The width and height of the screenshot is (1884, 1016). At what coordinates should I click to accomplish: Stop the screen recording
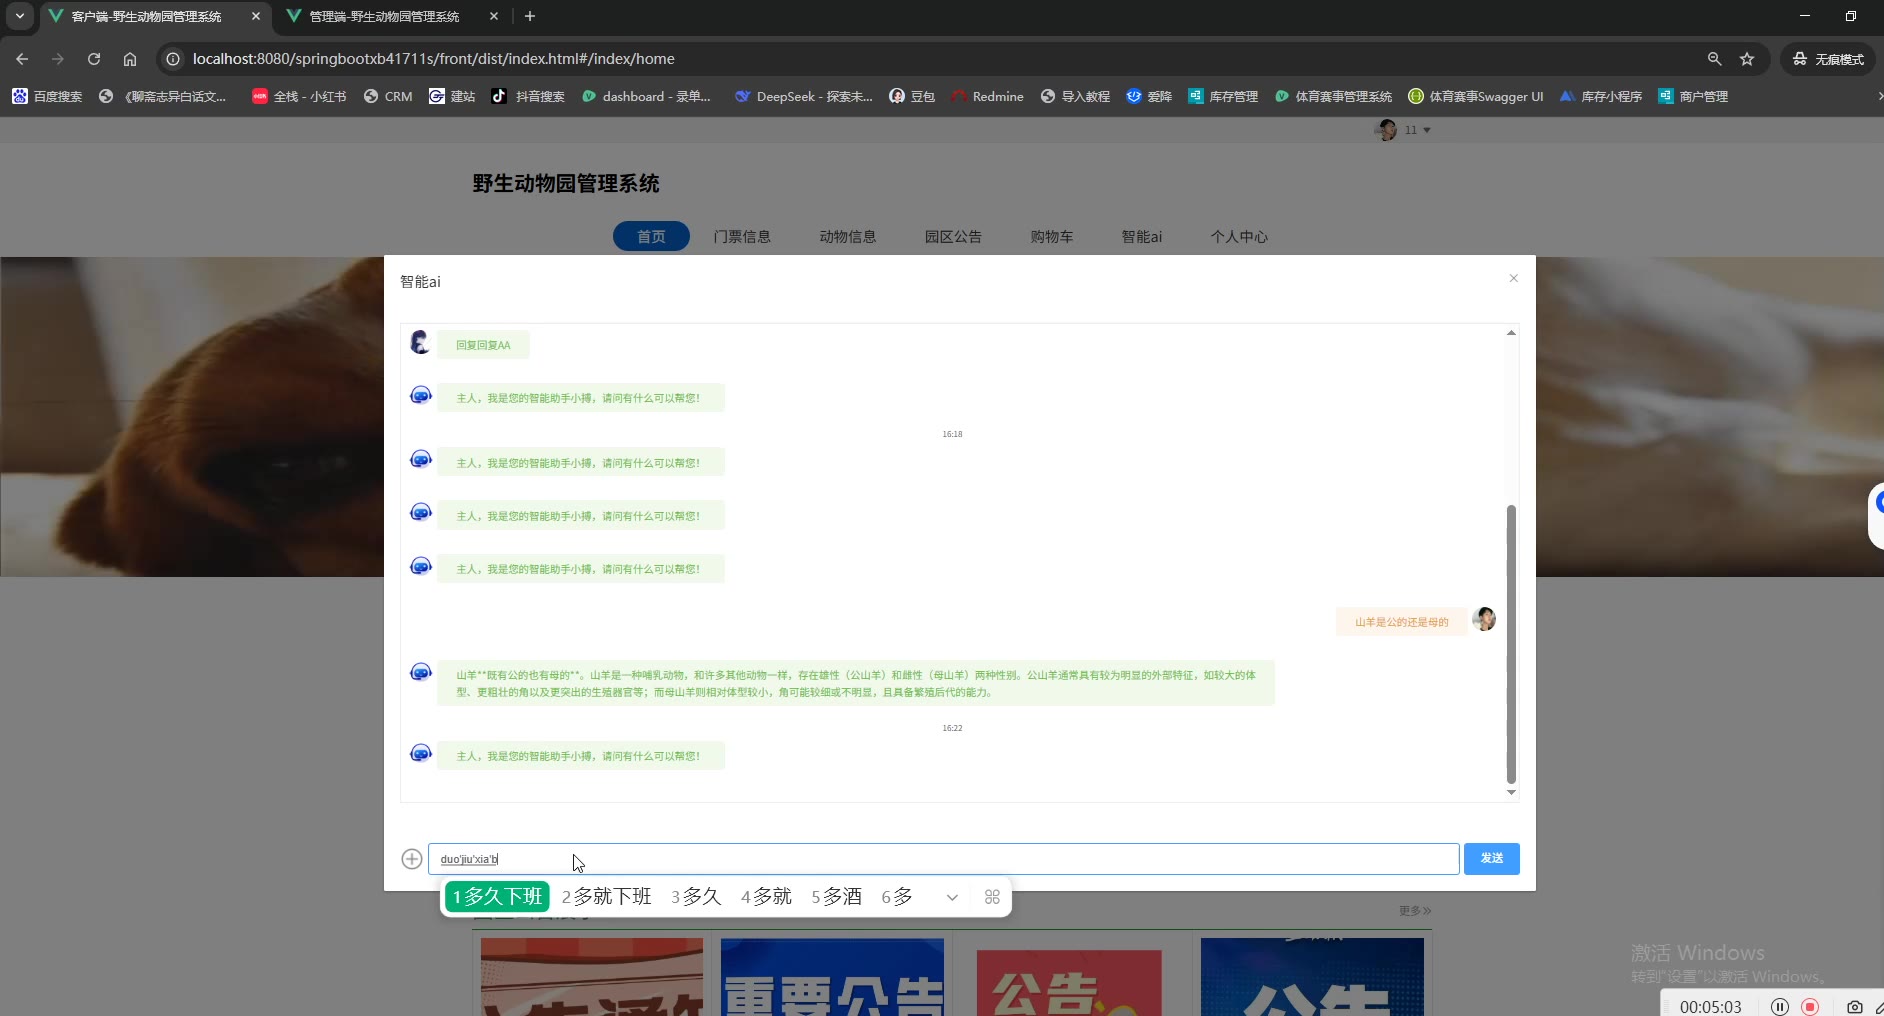tap(1810, 1006)
